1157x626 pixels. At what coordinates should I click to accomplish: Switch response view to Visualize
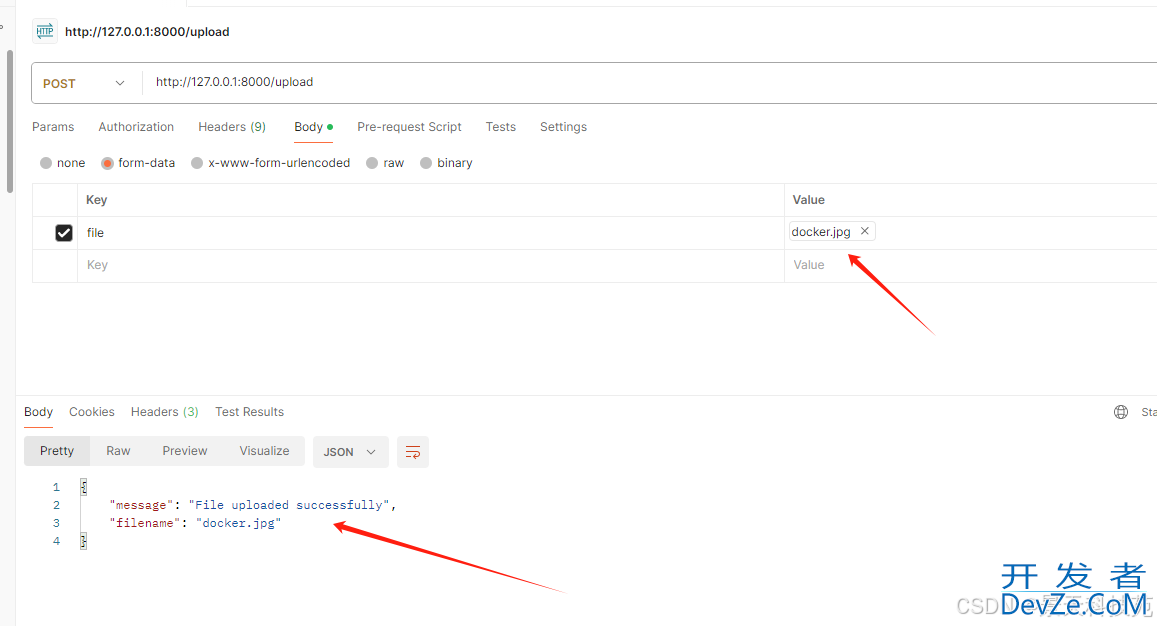(264, 451)
